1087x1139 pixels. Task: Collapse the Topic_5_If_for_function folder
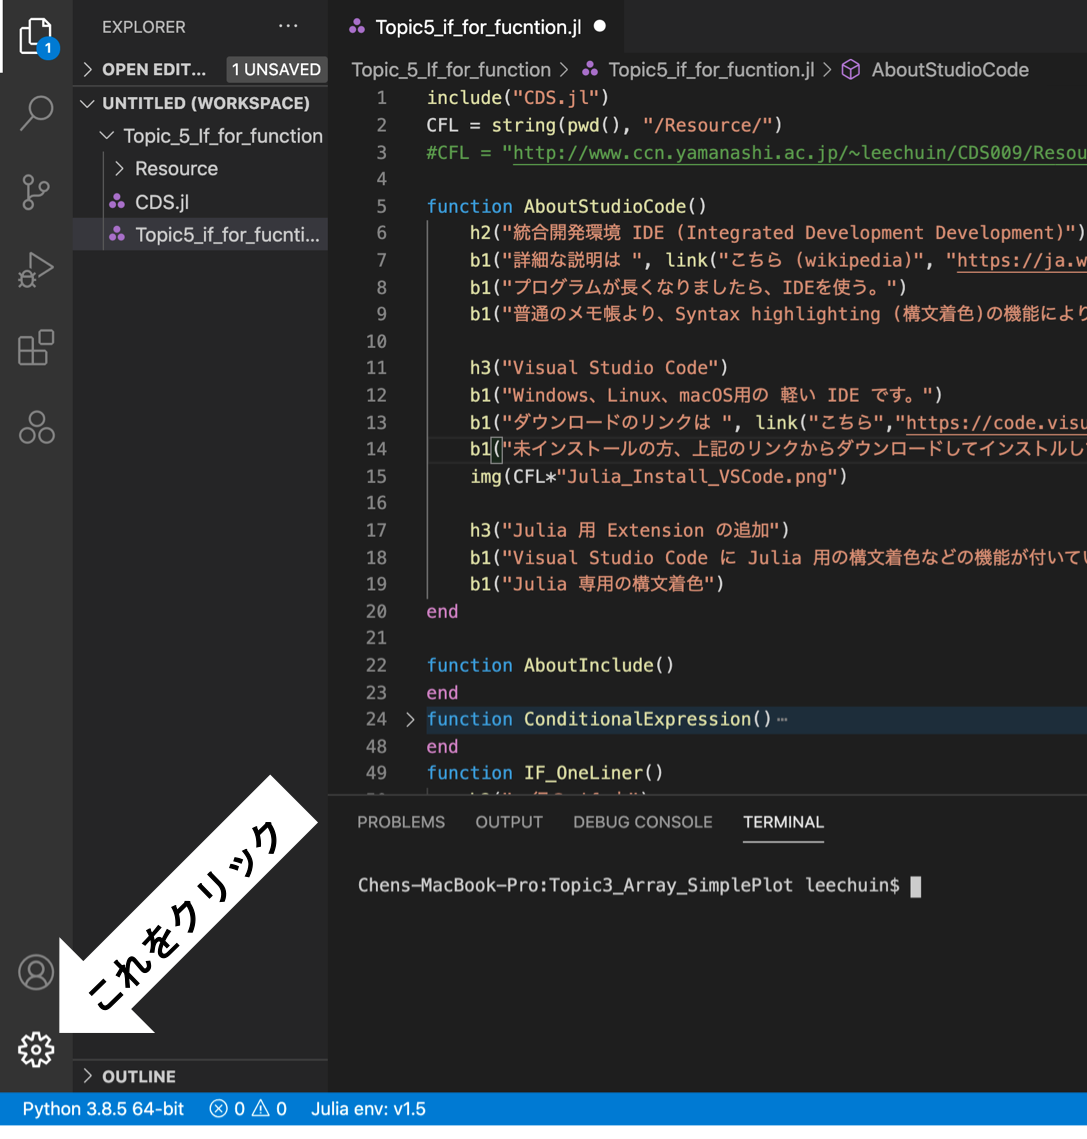(x=107, y=136)
